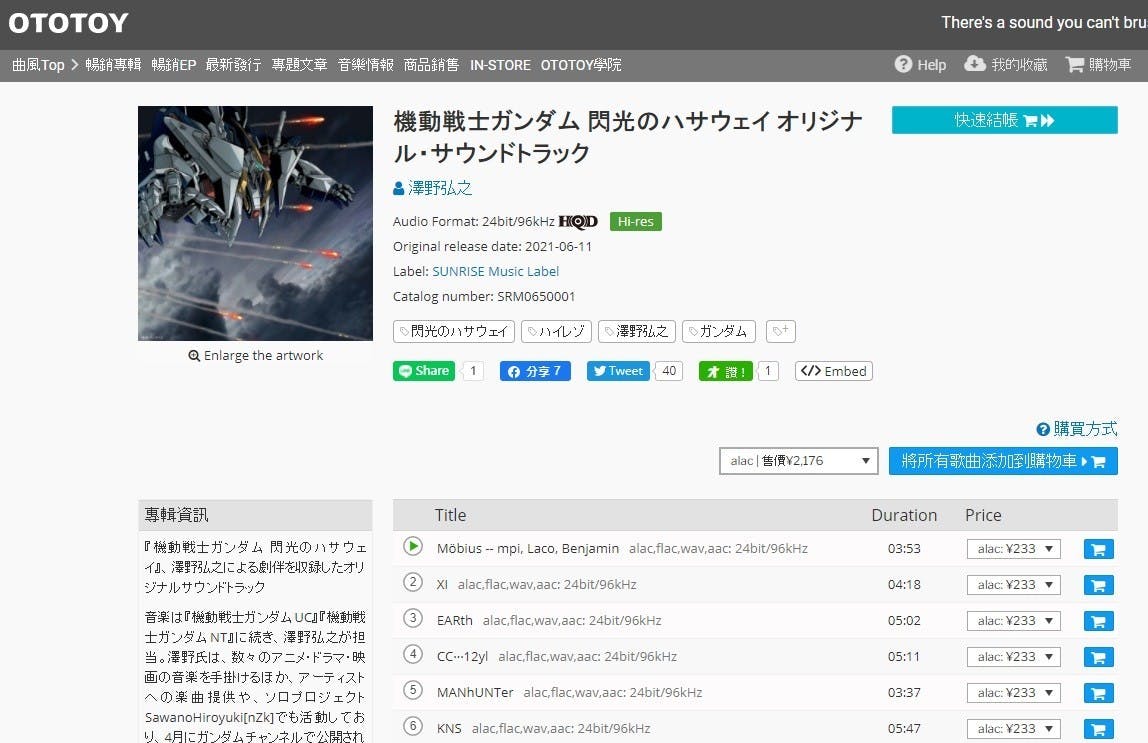This screenshot has height=743, width=1148.
Task: Share the album on Facebook
Action: [535, 371]
